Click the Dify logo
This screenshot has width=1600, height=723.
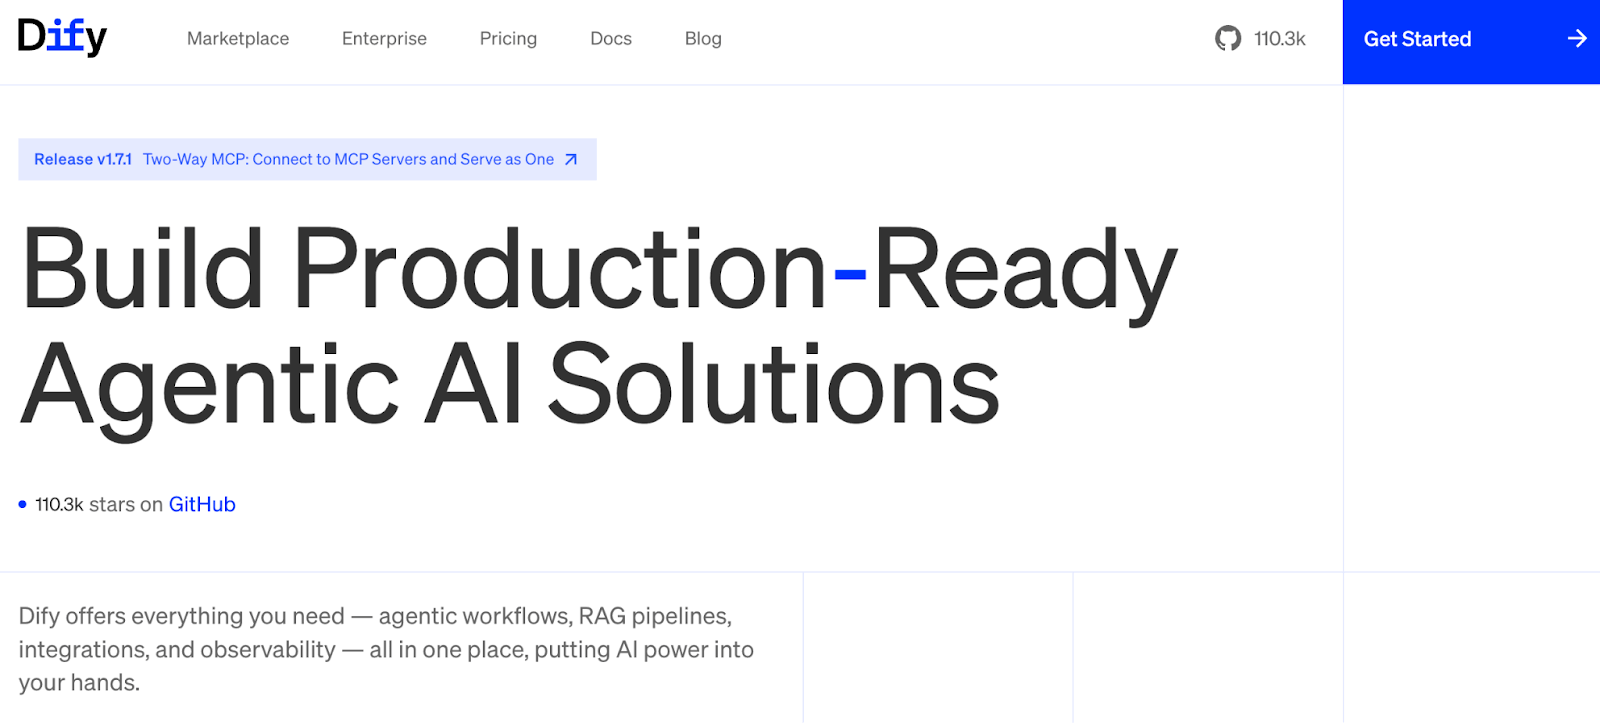point(62,38)
